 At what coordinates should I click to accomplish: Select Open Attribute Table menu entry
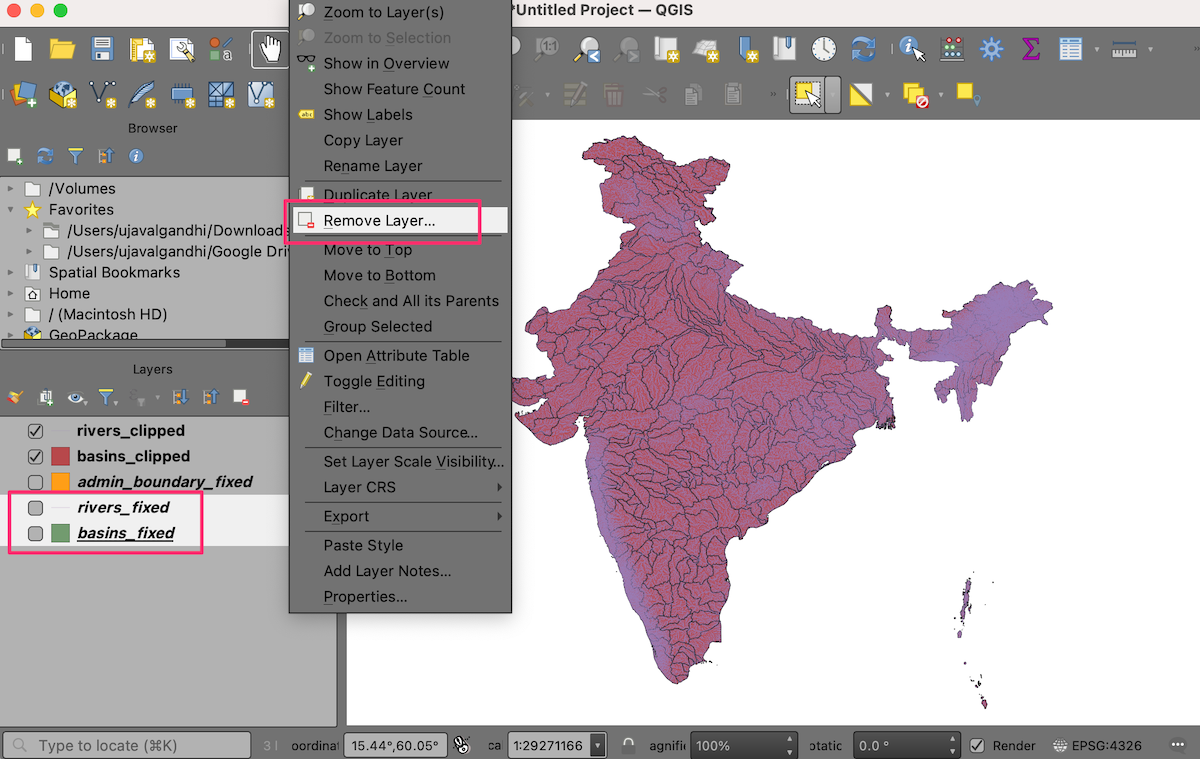point(396,356)
